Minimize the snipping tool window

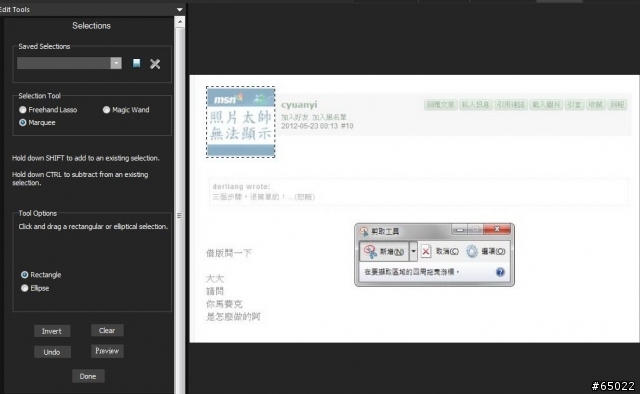(460, 230)
